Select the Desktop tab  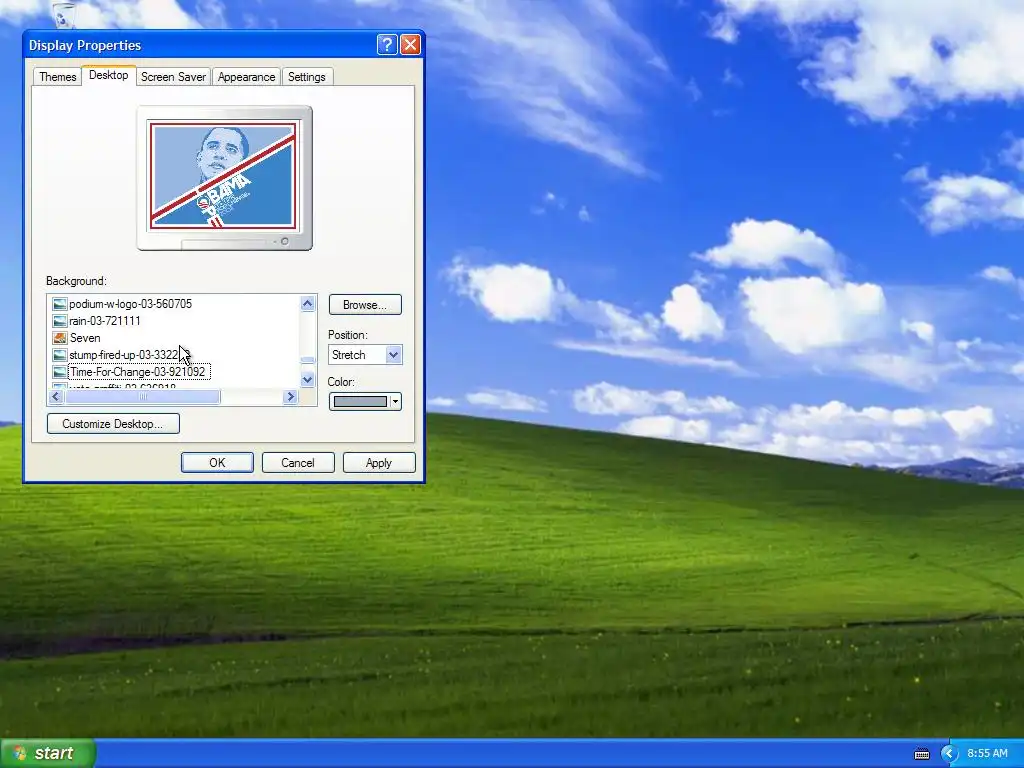108,75
